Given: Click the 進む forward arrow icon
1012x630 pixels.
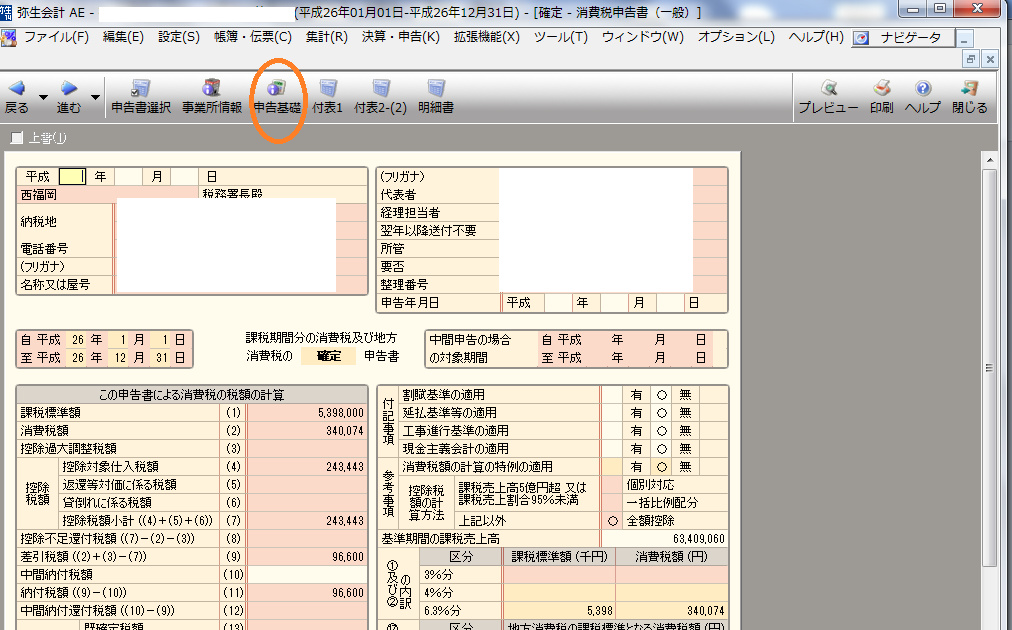Looking at the screenshot, I should pyautogui.click(x=69, y=89).
